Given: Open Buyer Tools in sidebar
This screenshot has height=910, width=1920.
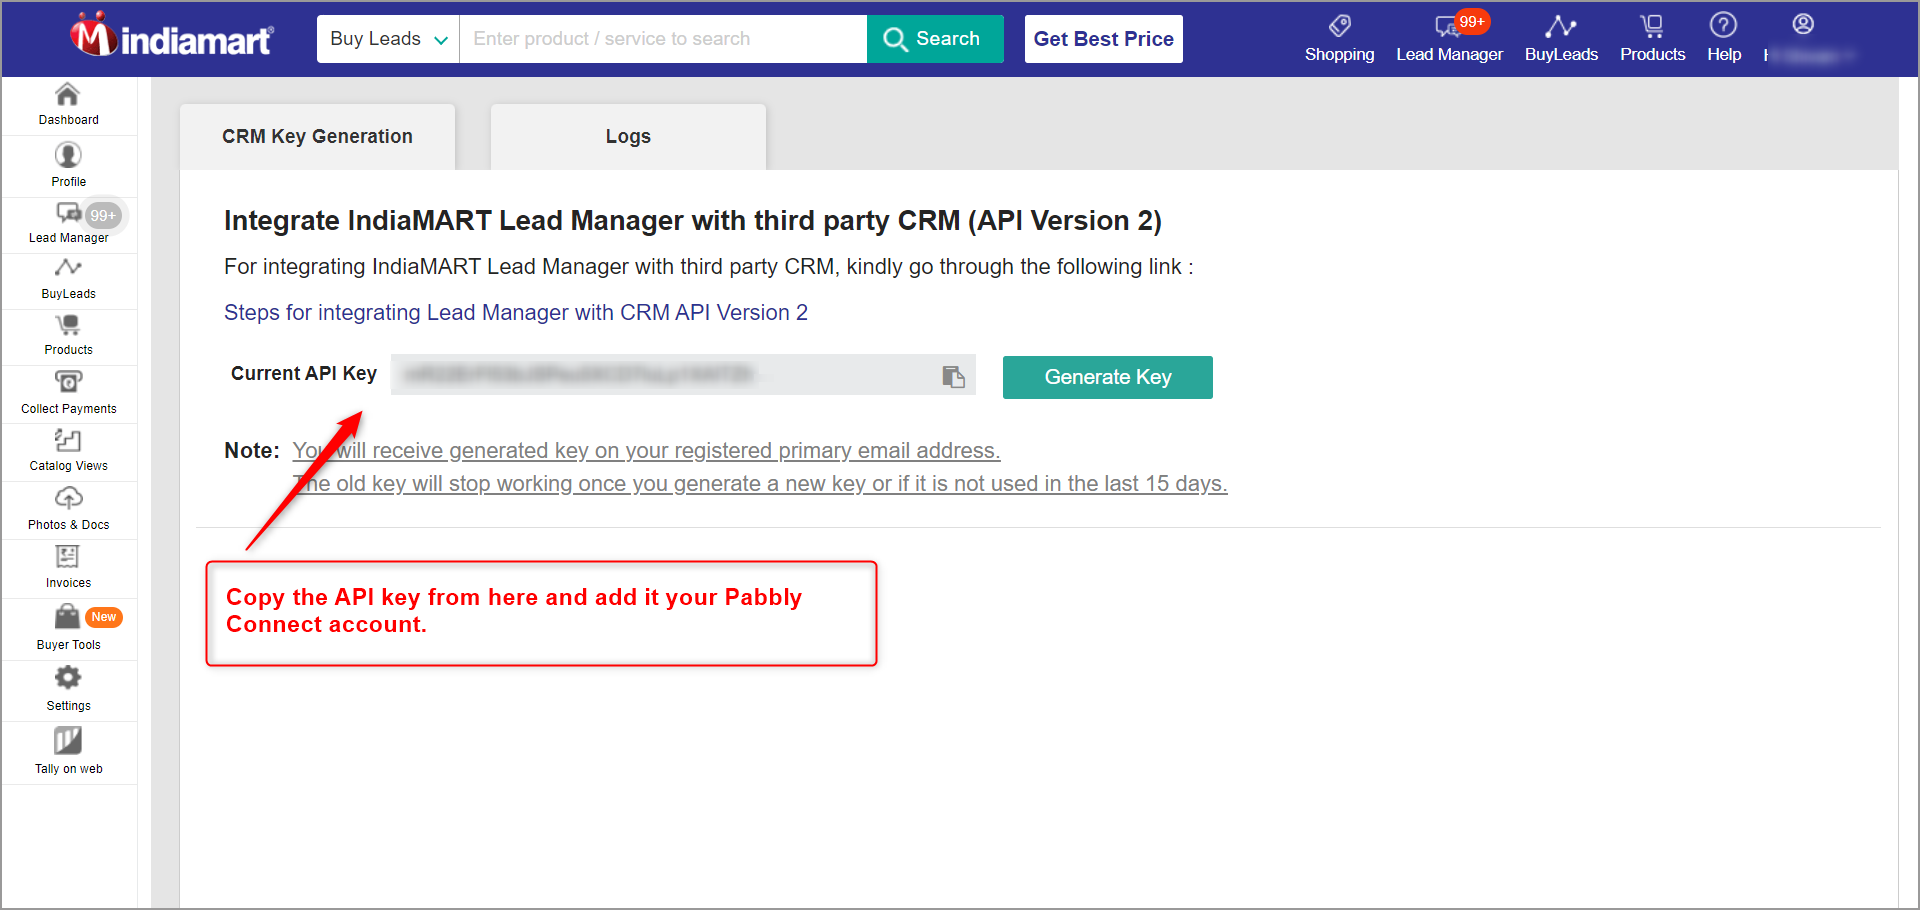Looking at the screenshot, I should 68,629.
